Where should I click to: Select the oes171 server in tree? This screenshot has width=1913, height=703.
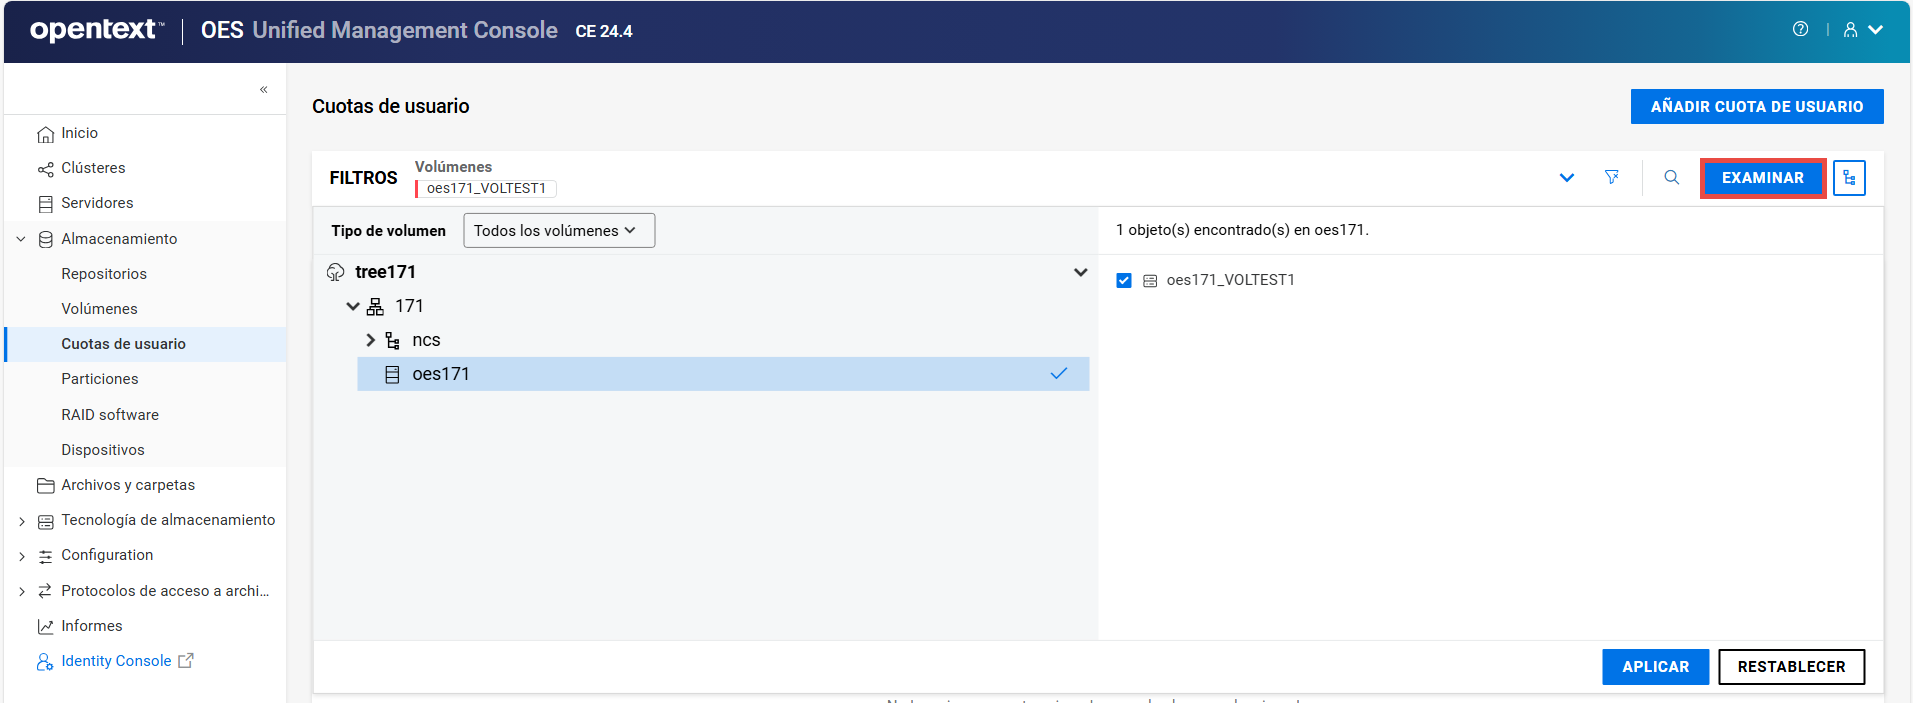click(x=441, y=374)
